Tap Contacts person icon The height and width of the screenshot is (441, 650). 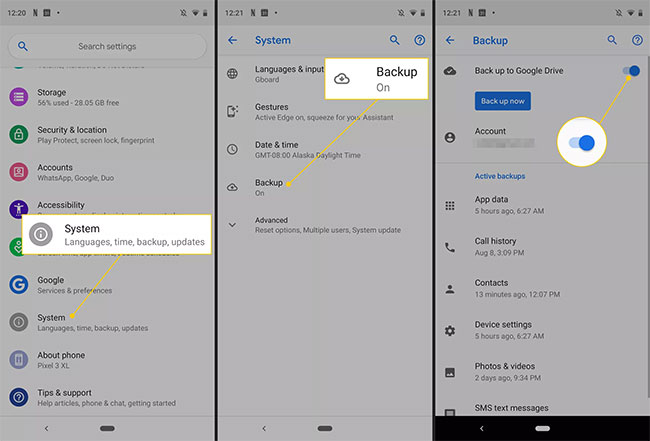pos(450,289)
